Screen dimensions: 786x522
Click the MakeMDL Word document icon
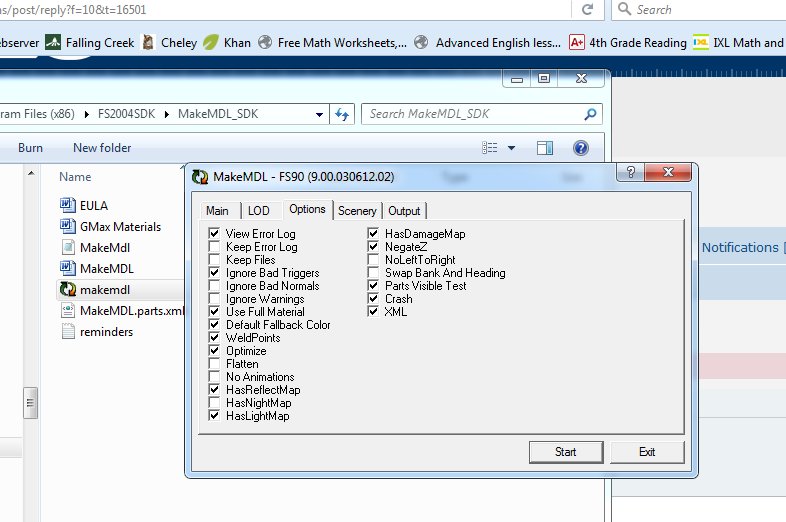(x=68, y=268)
